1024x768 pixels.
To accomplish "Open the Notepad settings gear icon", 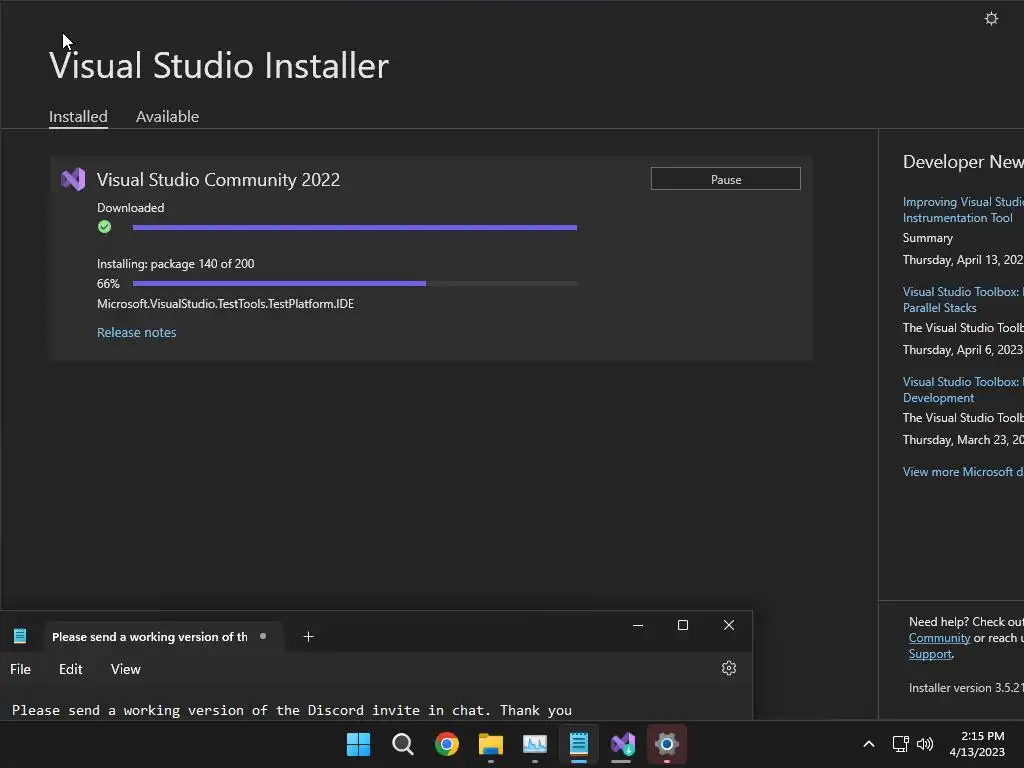I will [729, 668].
